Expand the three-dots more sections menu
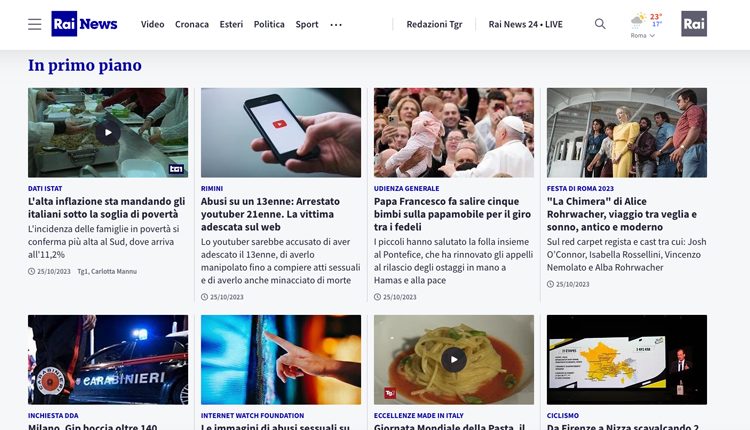 click(336, 24)
